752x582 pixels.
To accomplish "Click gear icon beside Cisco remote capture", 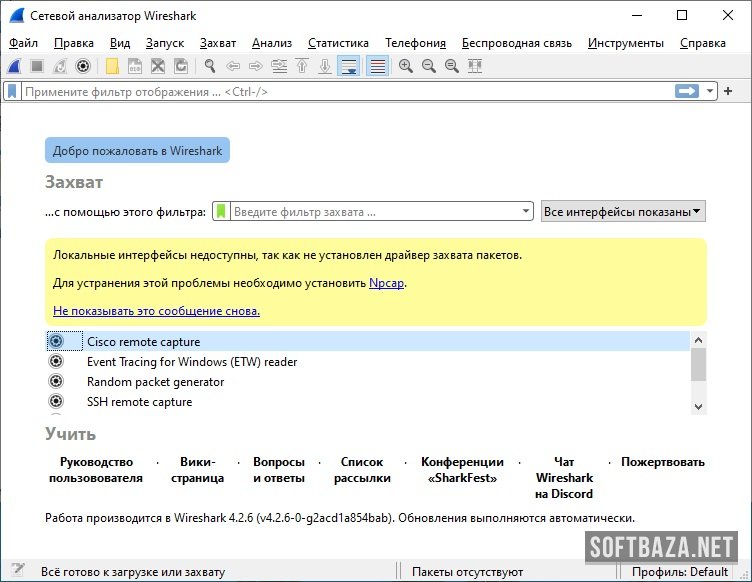I will pyautogui.click(x=56, y=342).
